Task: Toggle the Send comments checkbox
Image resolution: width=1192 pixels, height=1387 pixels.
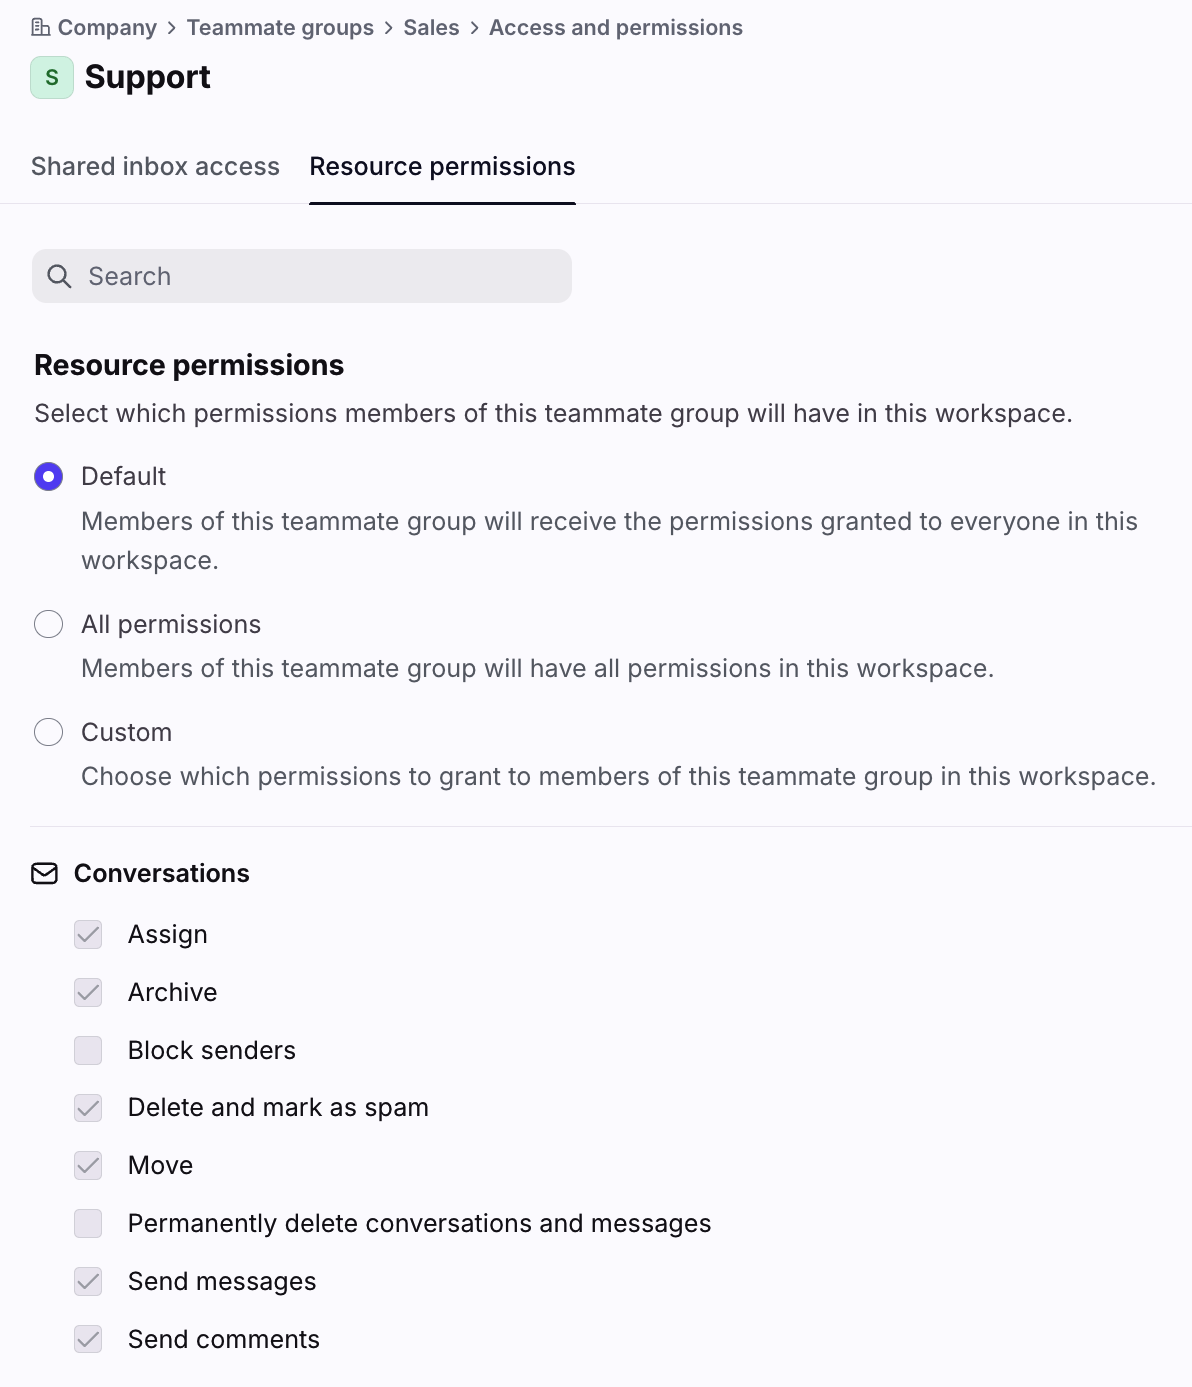Action: 89,1340
